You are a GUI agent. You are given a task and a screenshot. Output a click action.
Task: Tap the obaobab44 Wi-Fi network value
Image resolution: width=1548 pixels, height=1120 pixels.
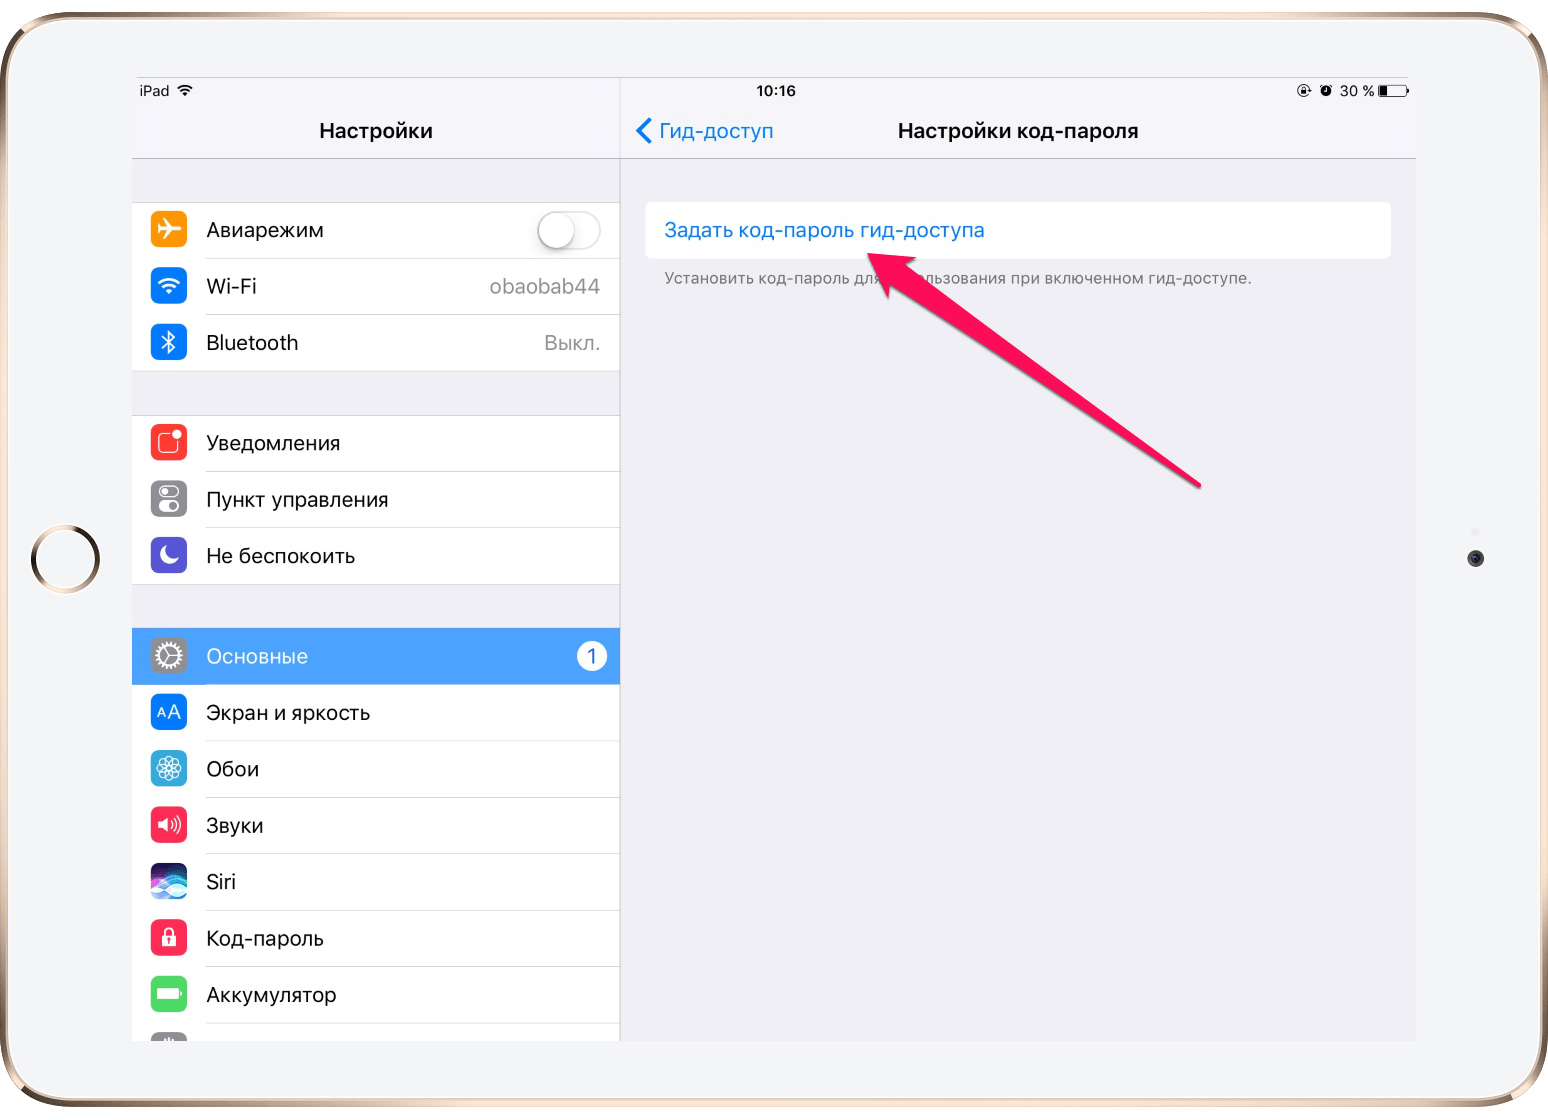coord(544,287)
